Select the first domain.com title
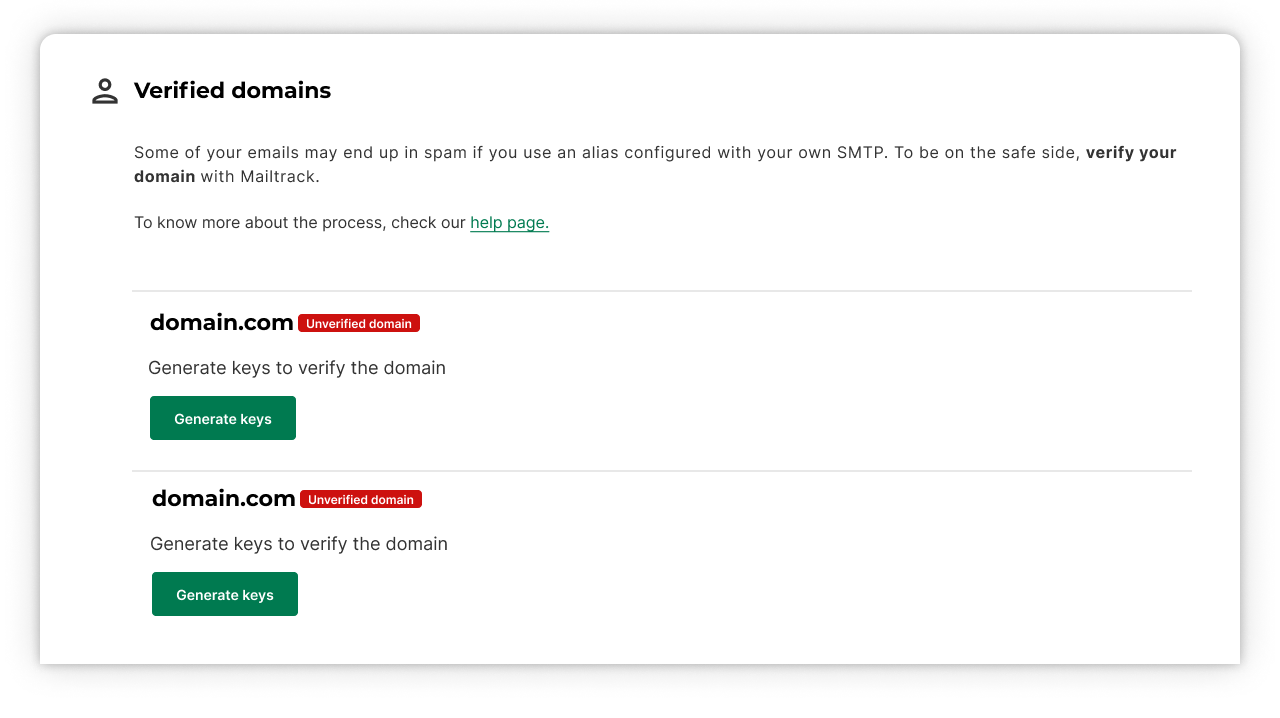 point(221,322)
